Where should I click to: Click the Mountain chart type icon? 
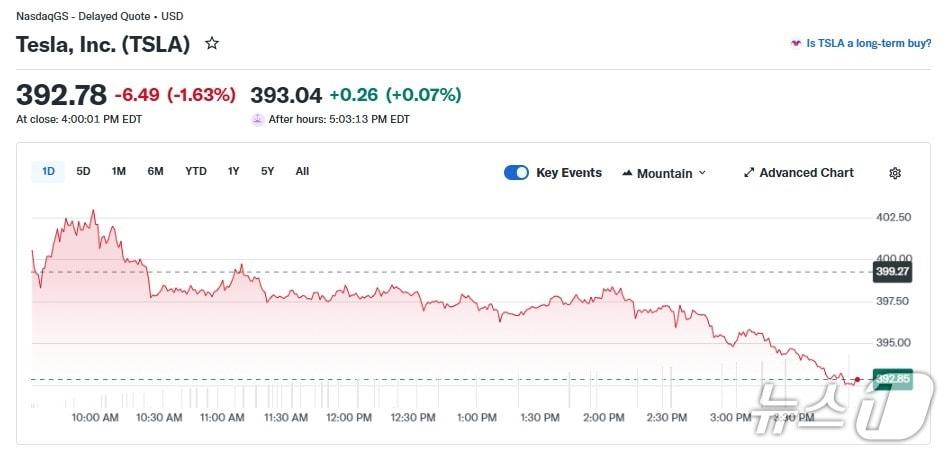pyautogui.click(x=627, y=173)
